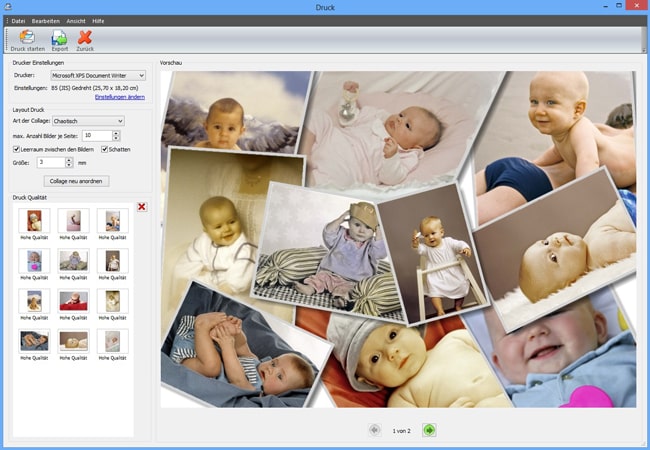
Task: Click into the Größe mm input field
Action: tap(50, 162)
